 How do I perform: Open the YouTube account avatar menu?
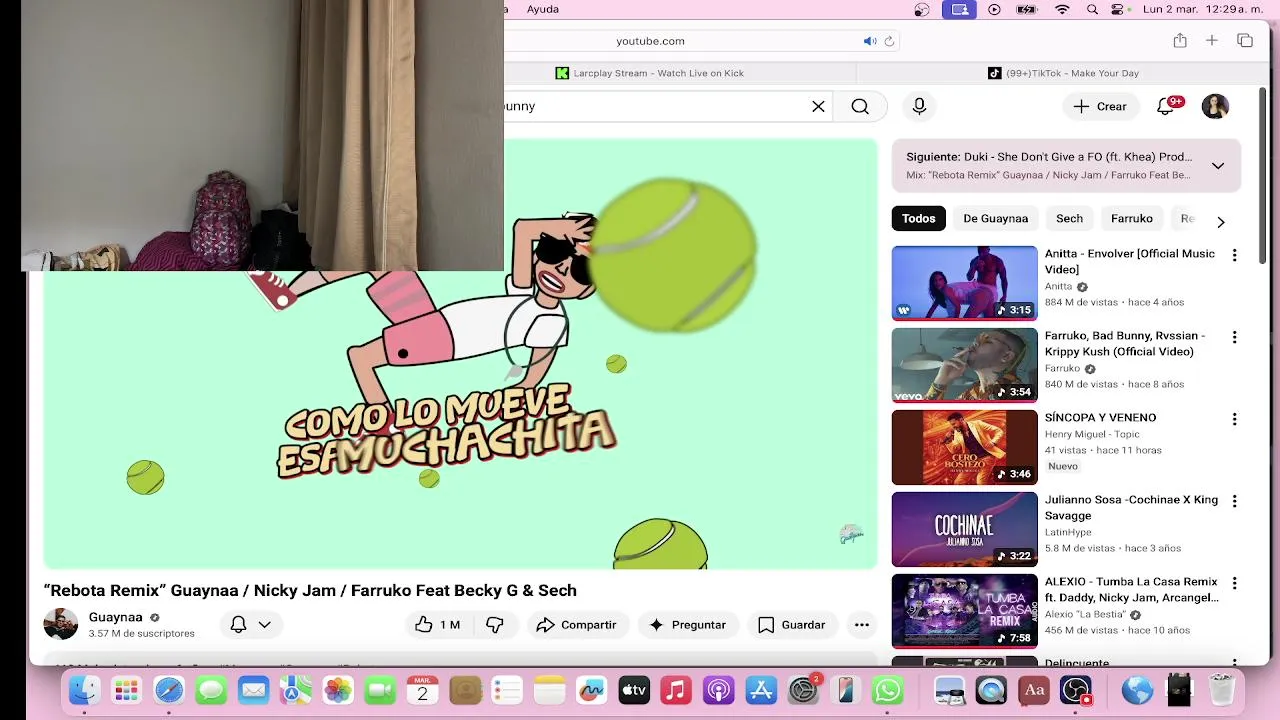[x=1215, y=106]
